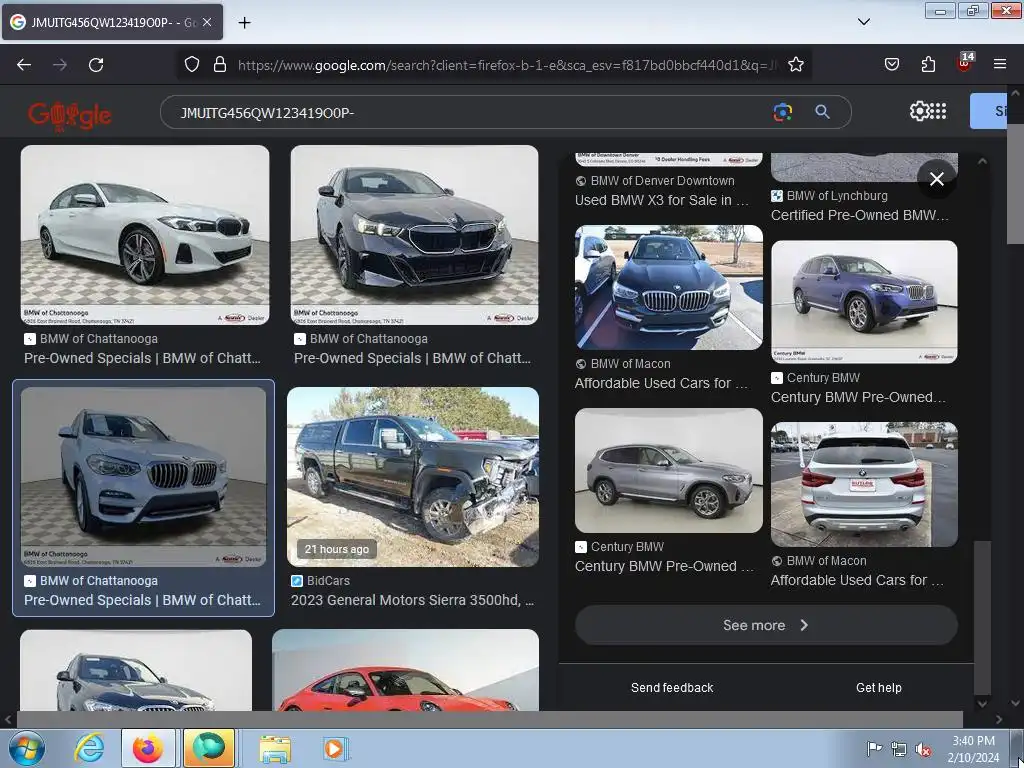Launch Internet Explorer from taskbar
1024x768 pixels.
(x=89, y=748)
